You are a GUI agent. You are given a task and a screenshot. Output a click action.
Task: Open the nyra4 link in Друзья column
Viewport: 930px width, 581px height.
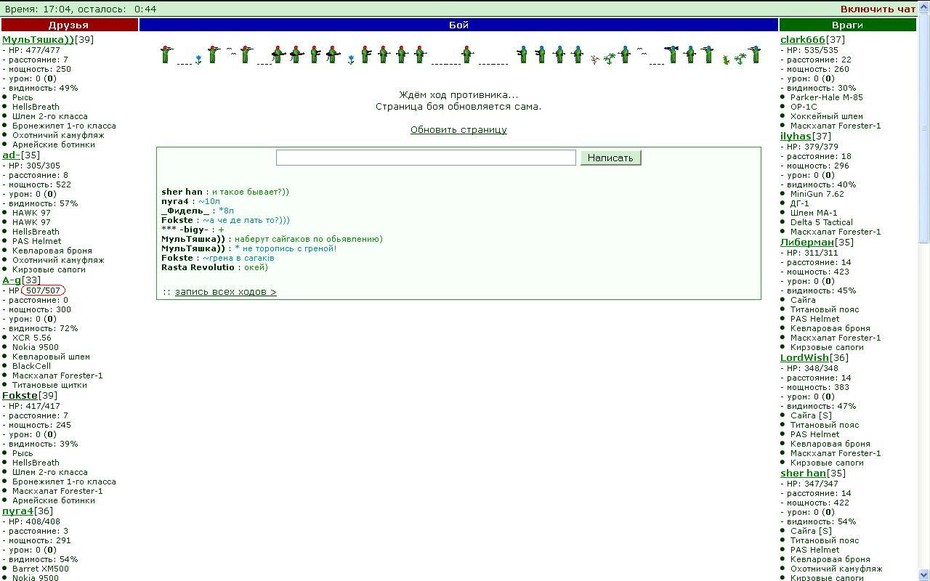[x=18, y=511]
